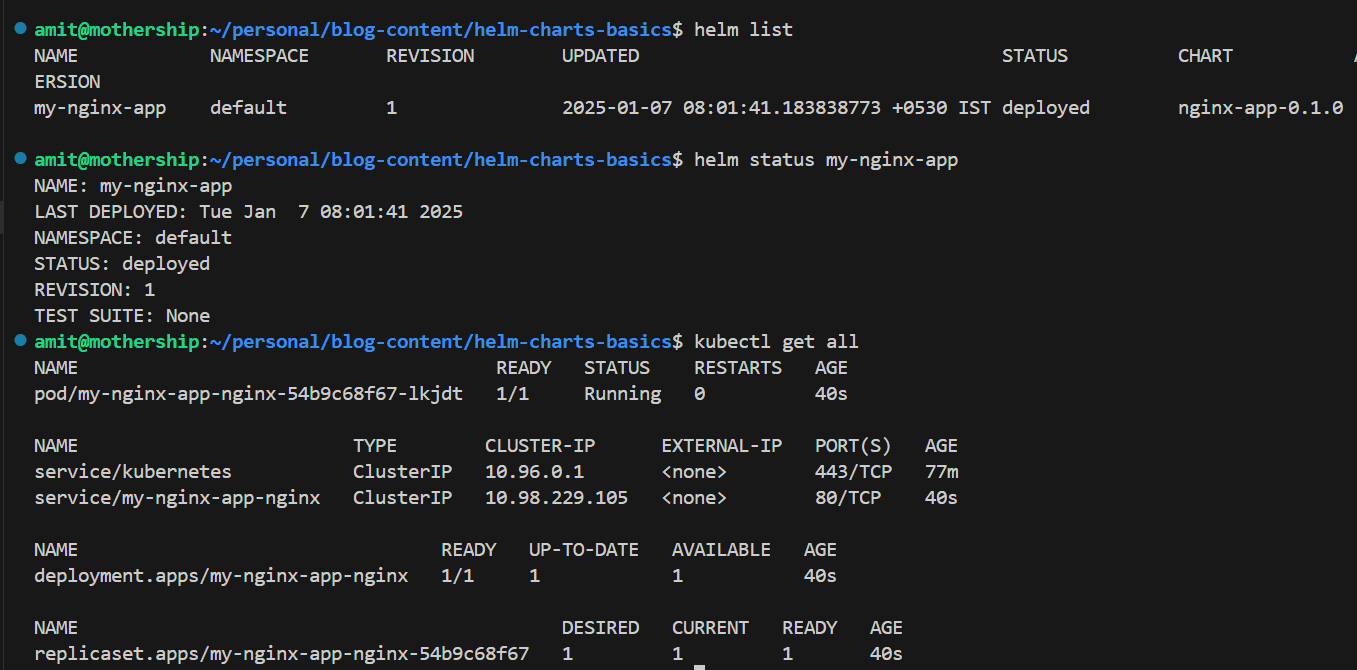Click the 'helm status my-nginx-app' command text
Viewport: 1357px width, 670px height.
[826, 160]
